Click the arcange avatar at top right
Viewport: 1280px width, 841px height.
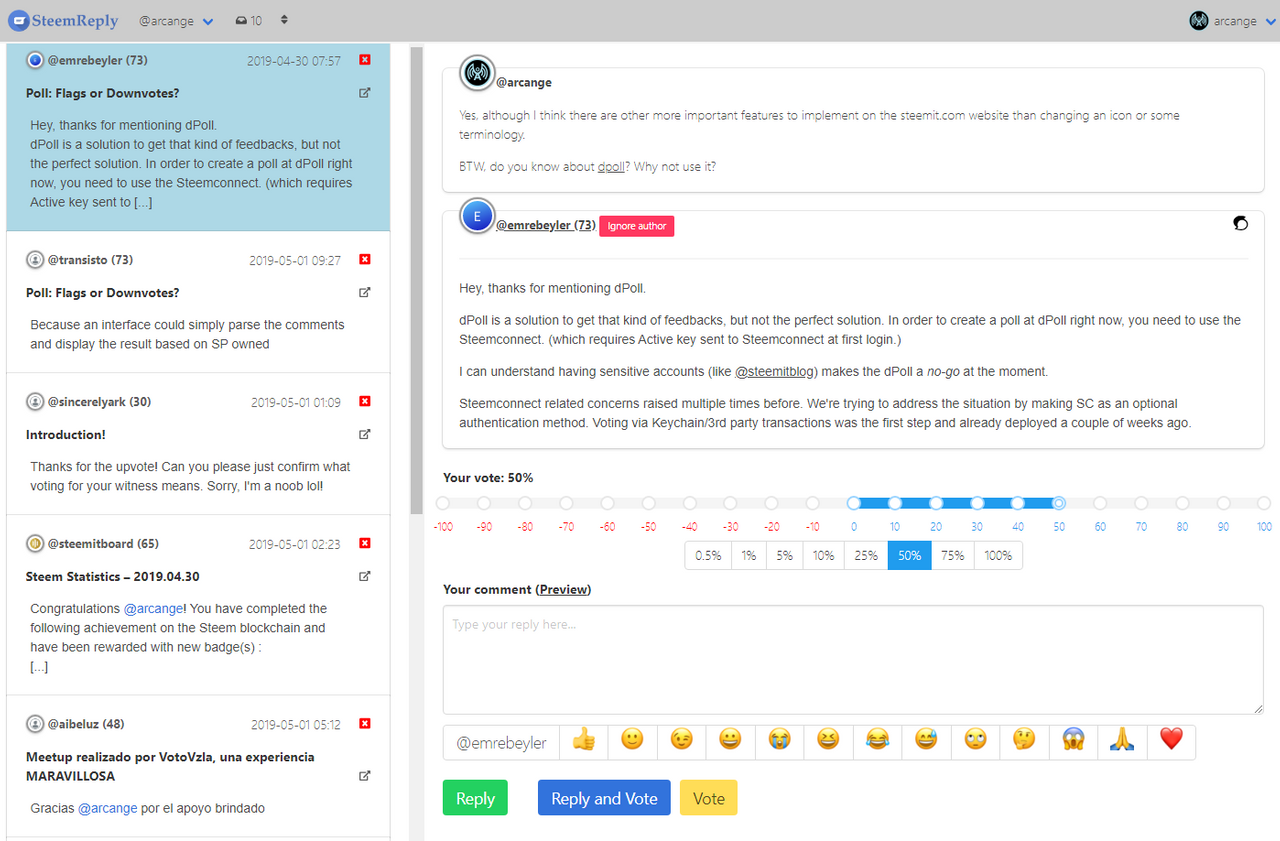pyautogui.click(x=1198, y=20)
